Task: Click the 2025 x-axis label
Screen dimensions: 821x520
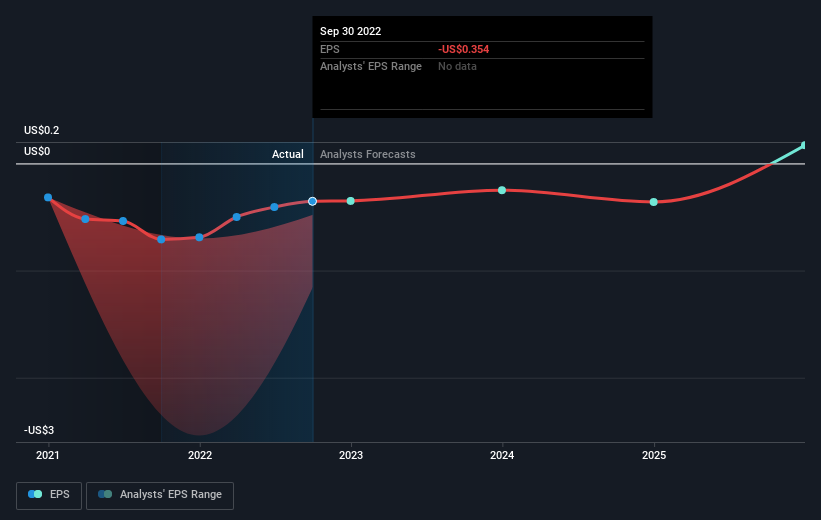Action: tap(654, 455)
